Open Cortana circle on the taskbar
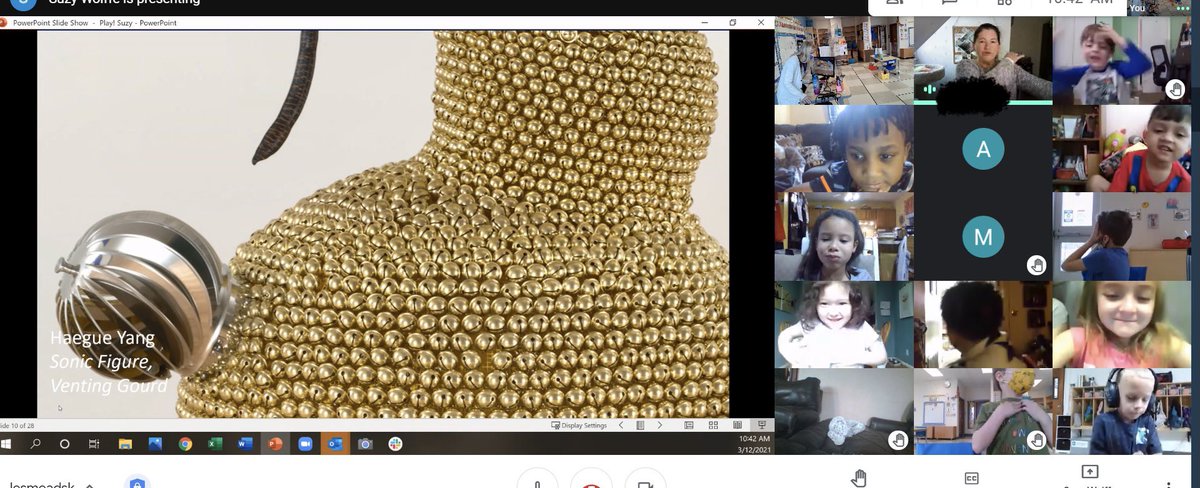Screen dimensions: 1200x488 65,443
